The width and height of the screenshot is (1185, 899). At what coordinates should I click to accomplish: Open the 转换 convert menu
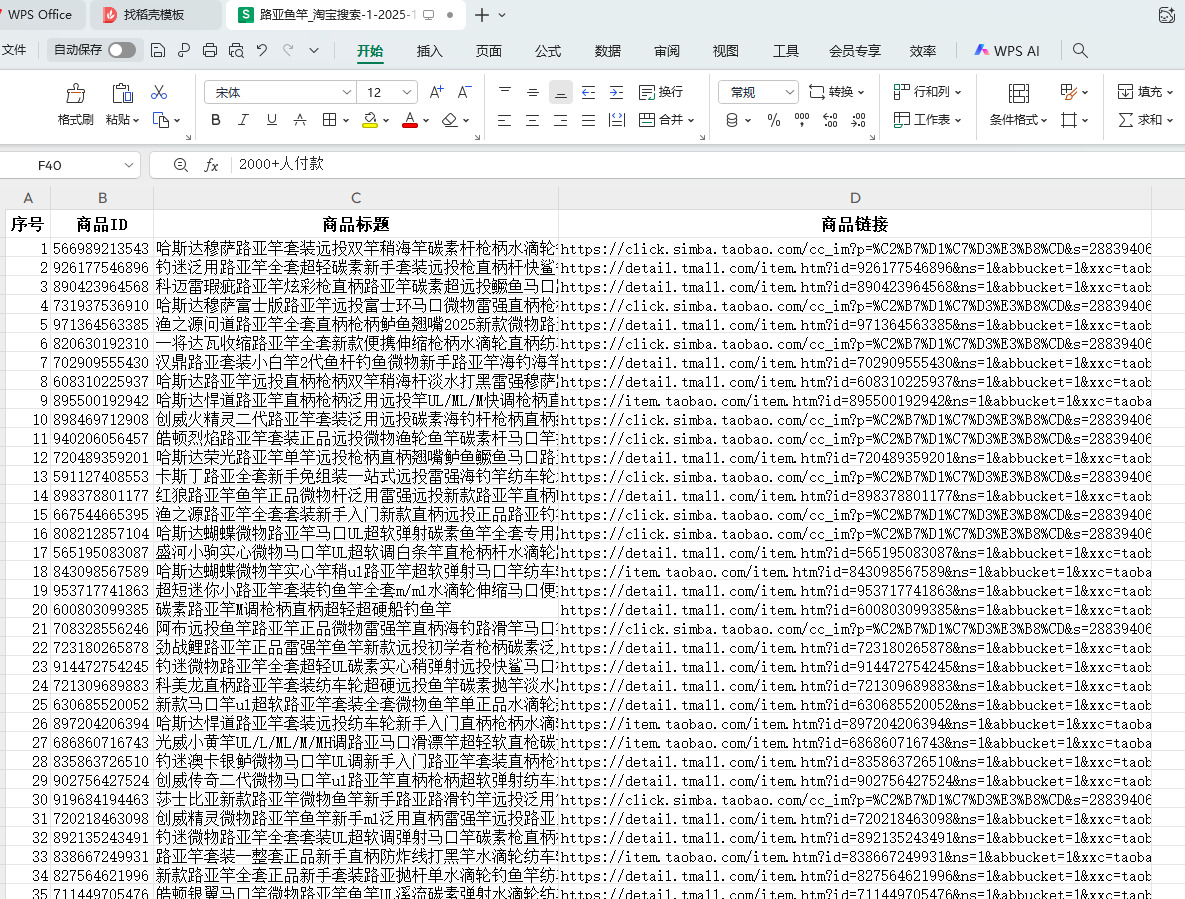point(837,92)
